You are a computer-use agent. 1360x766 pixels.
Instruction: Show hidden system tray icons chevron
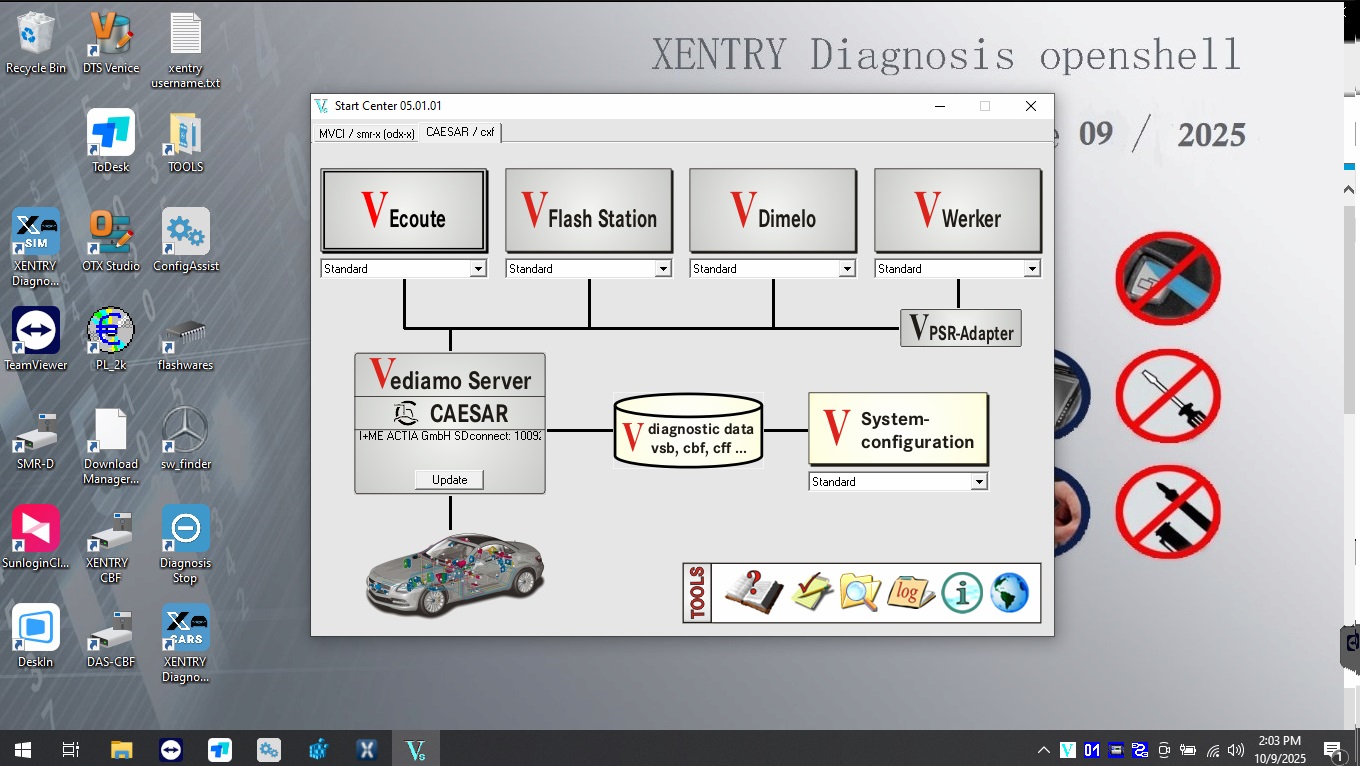click(1043, 749)
